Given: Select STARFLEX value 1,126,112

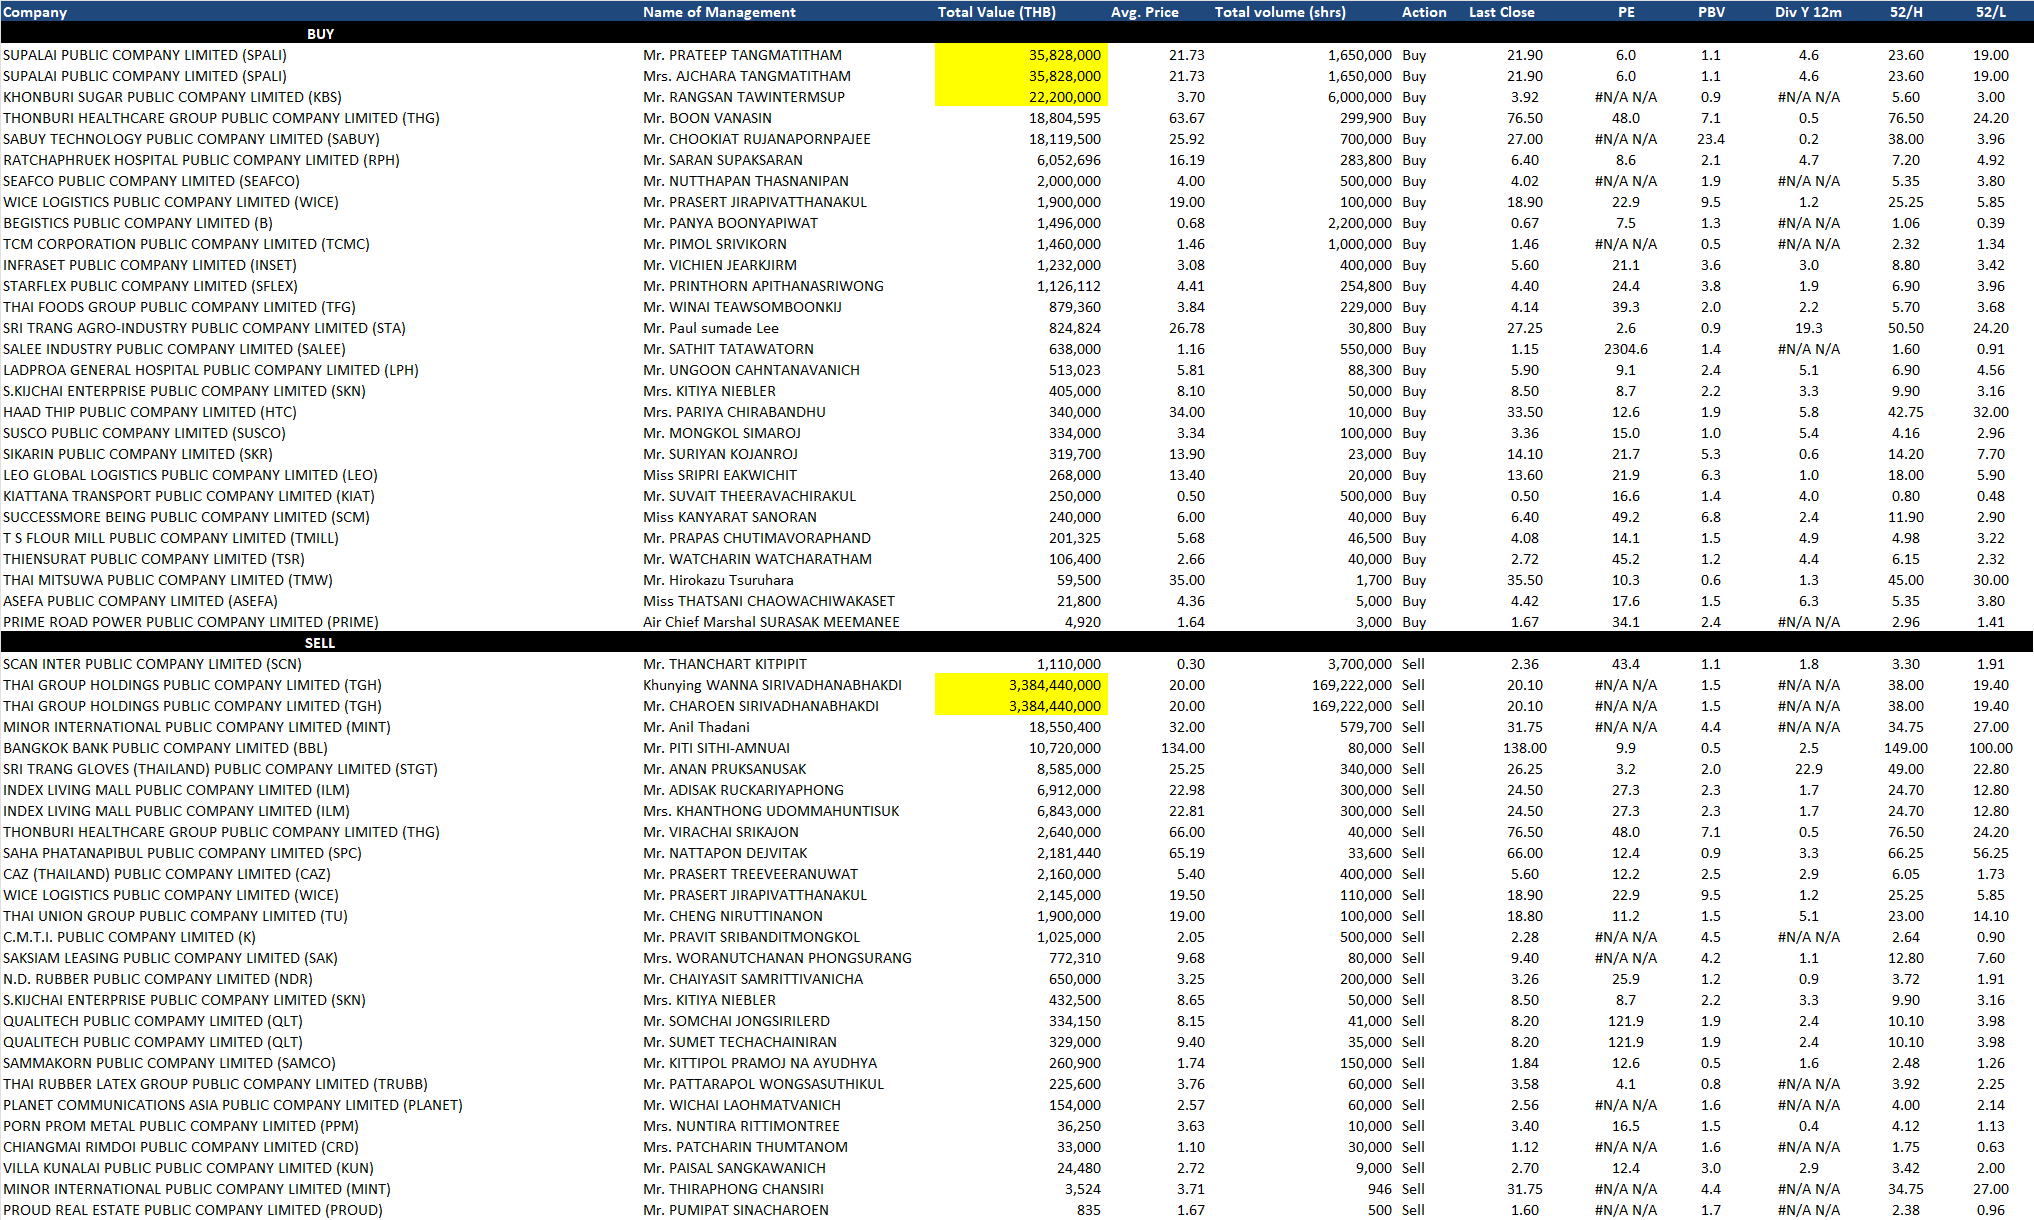Looking at the screenshot, I should [x=1068, y=286].
